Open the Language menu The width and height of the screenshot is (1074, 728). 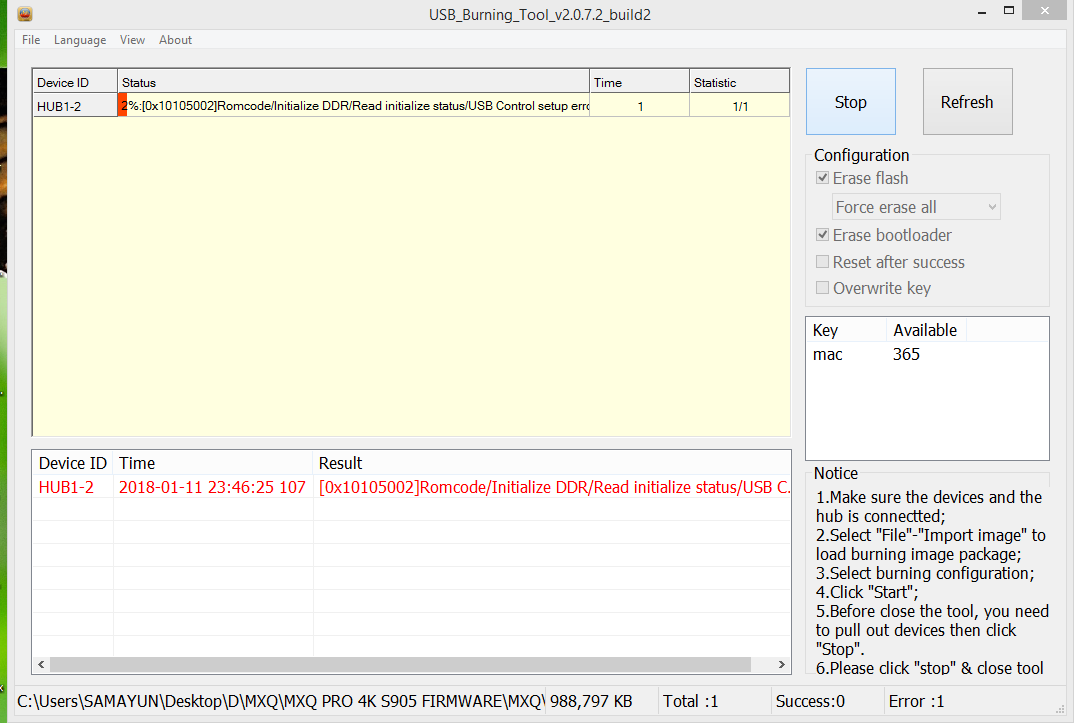coord(80,40)
